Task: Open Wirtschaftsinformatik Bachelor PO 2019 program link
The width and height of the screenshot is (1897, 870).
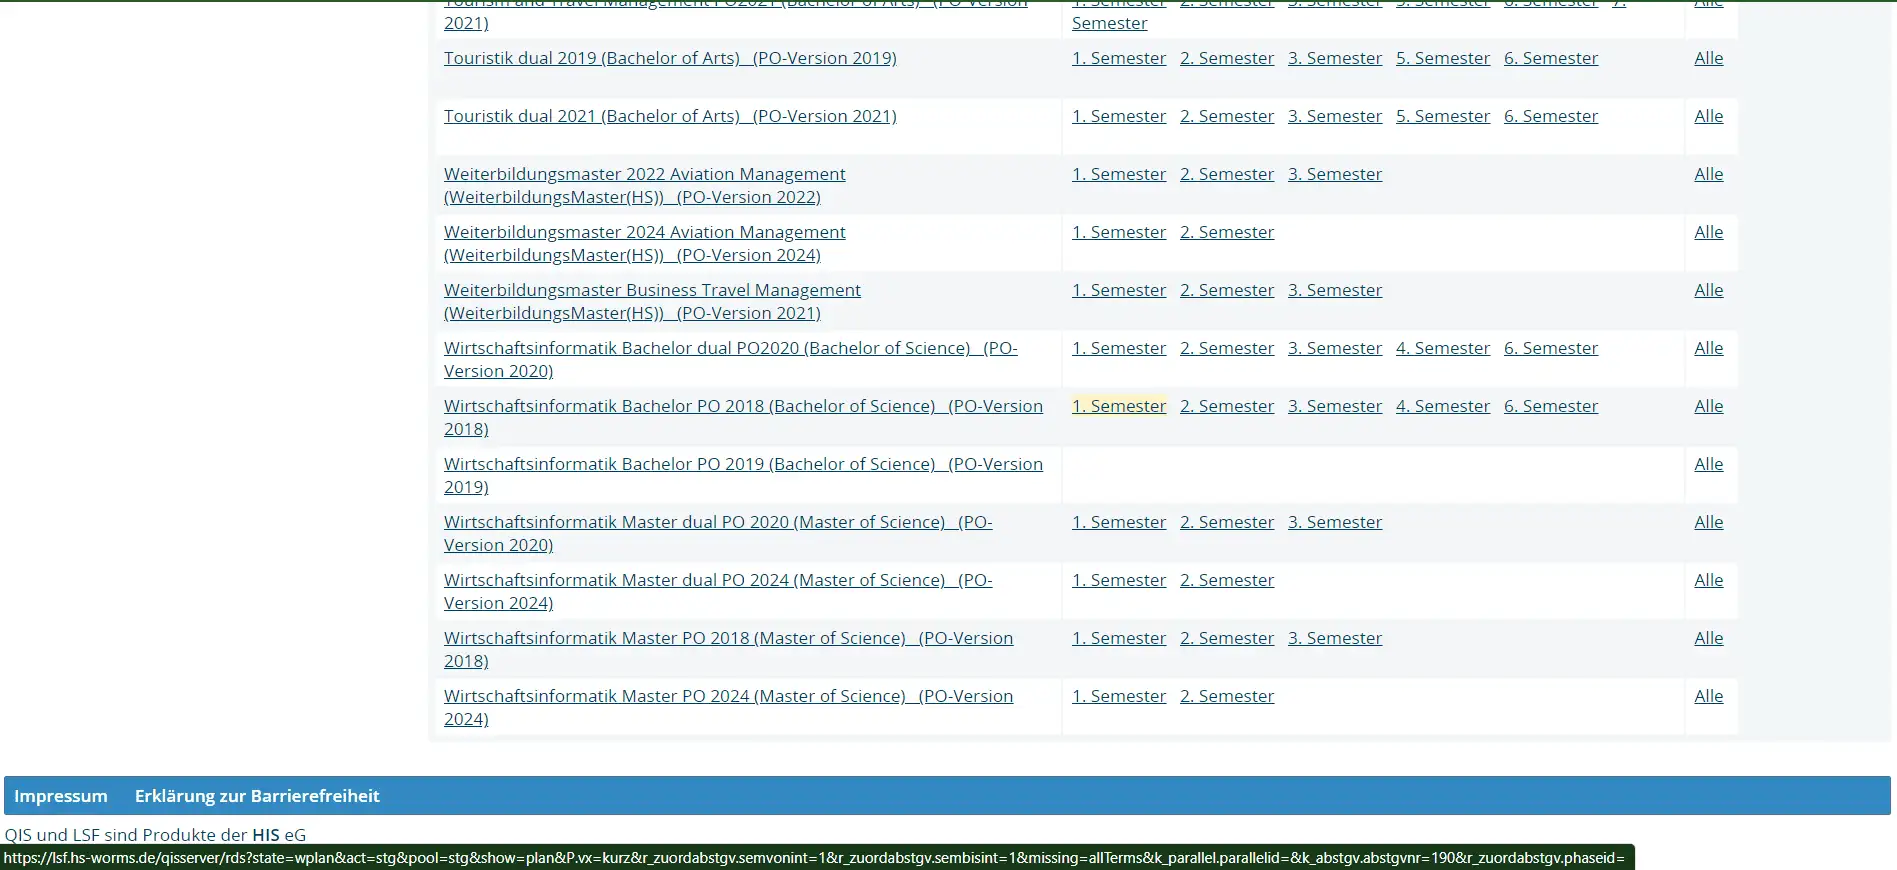Action: [x=742, y=464]
